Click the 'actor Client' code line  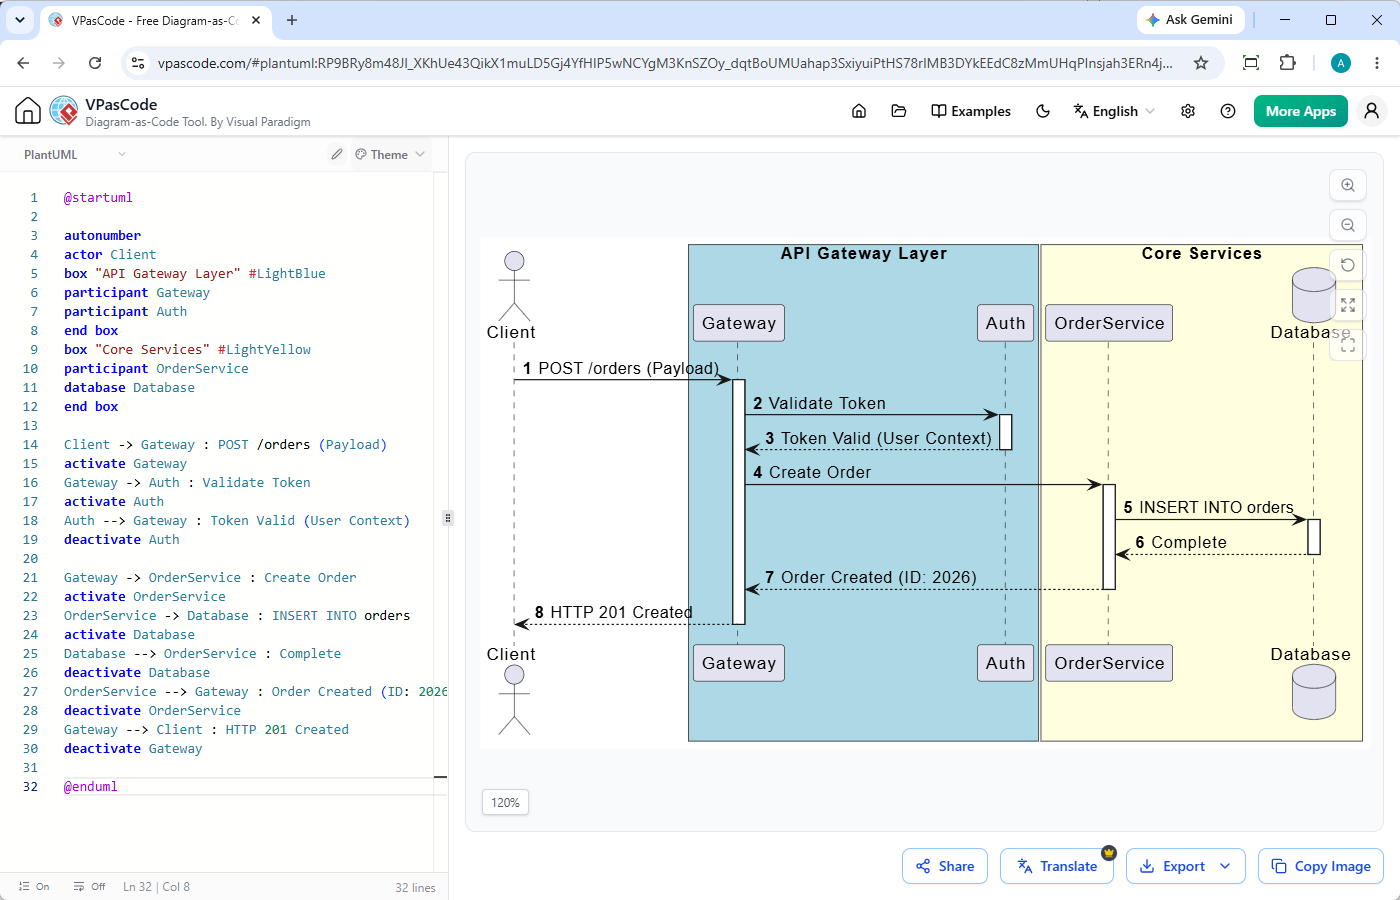[110, 255]
